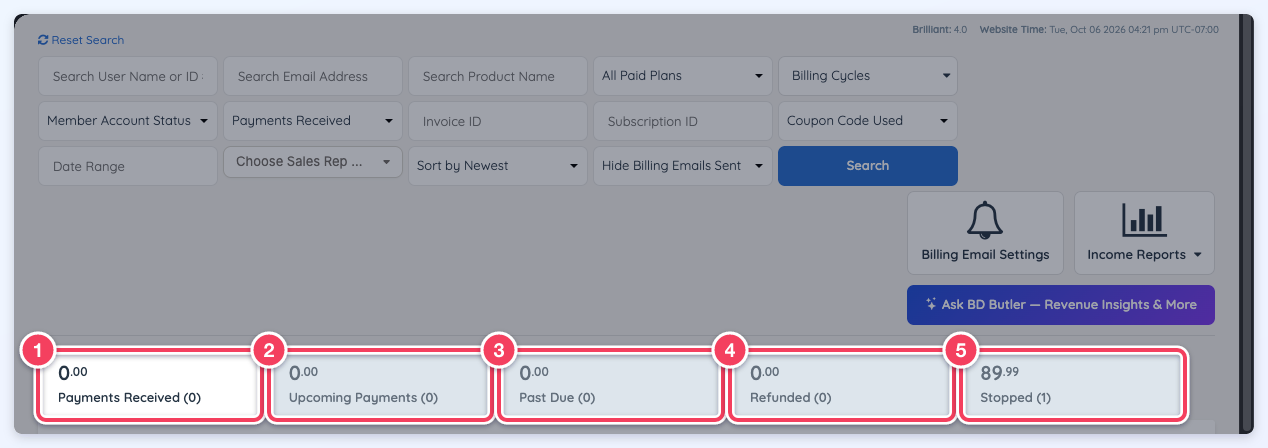The width and height of the screenshot is (1268, 448).
Task: Expand the Member Account Status dropdown
Action: click(128, 121)
